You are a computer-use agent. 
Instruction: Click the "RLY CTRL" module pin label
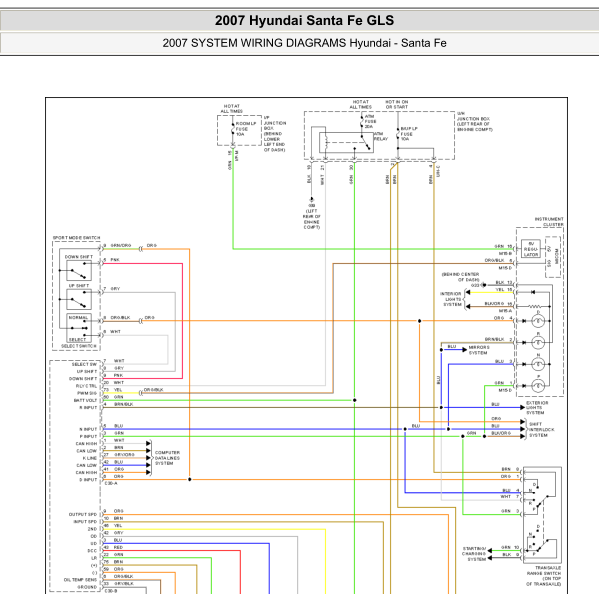[x=86, y=386]
